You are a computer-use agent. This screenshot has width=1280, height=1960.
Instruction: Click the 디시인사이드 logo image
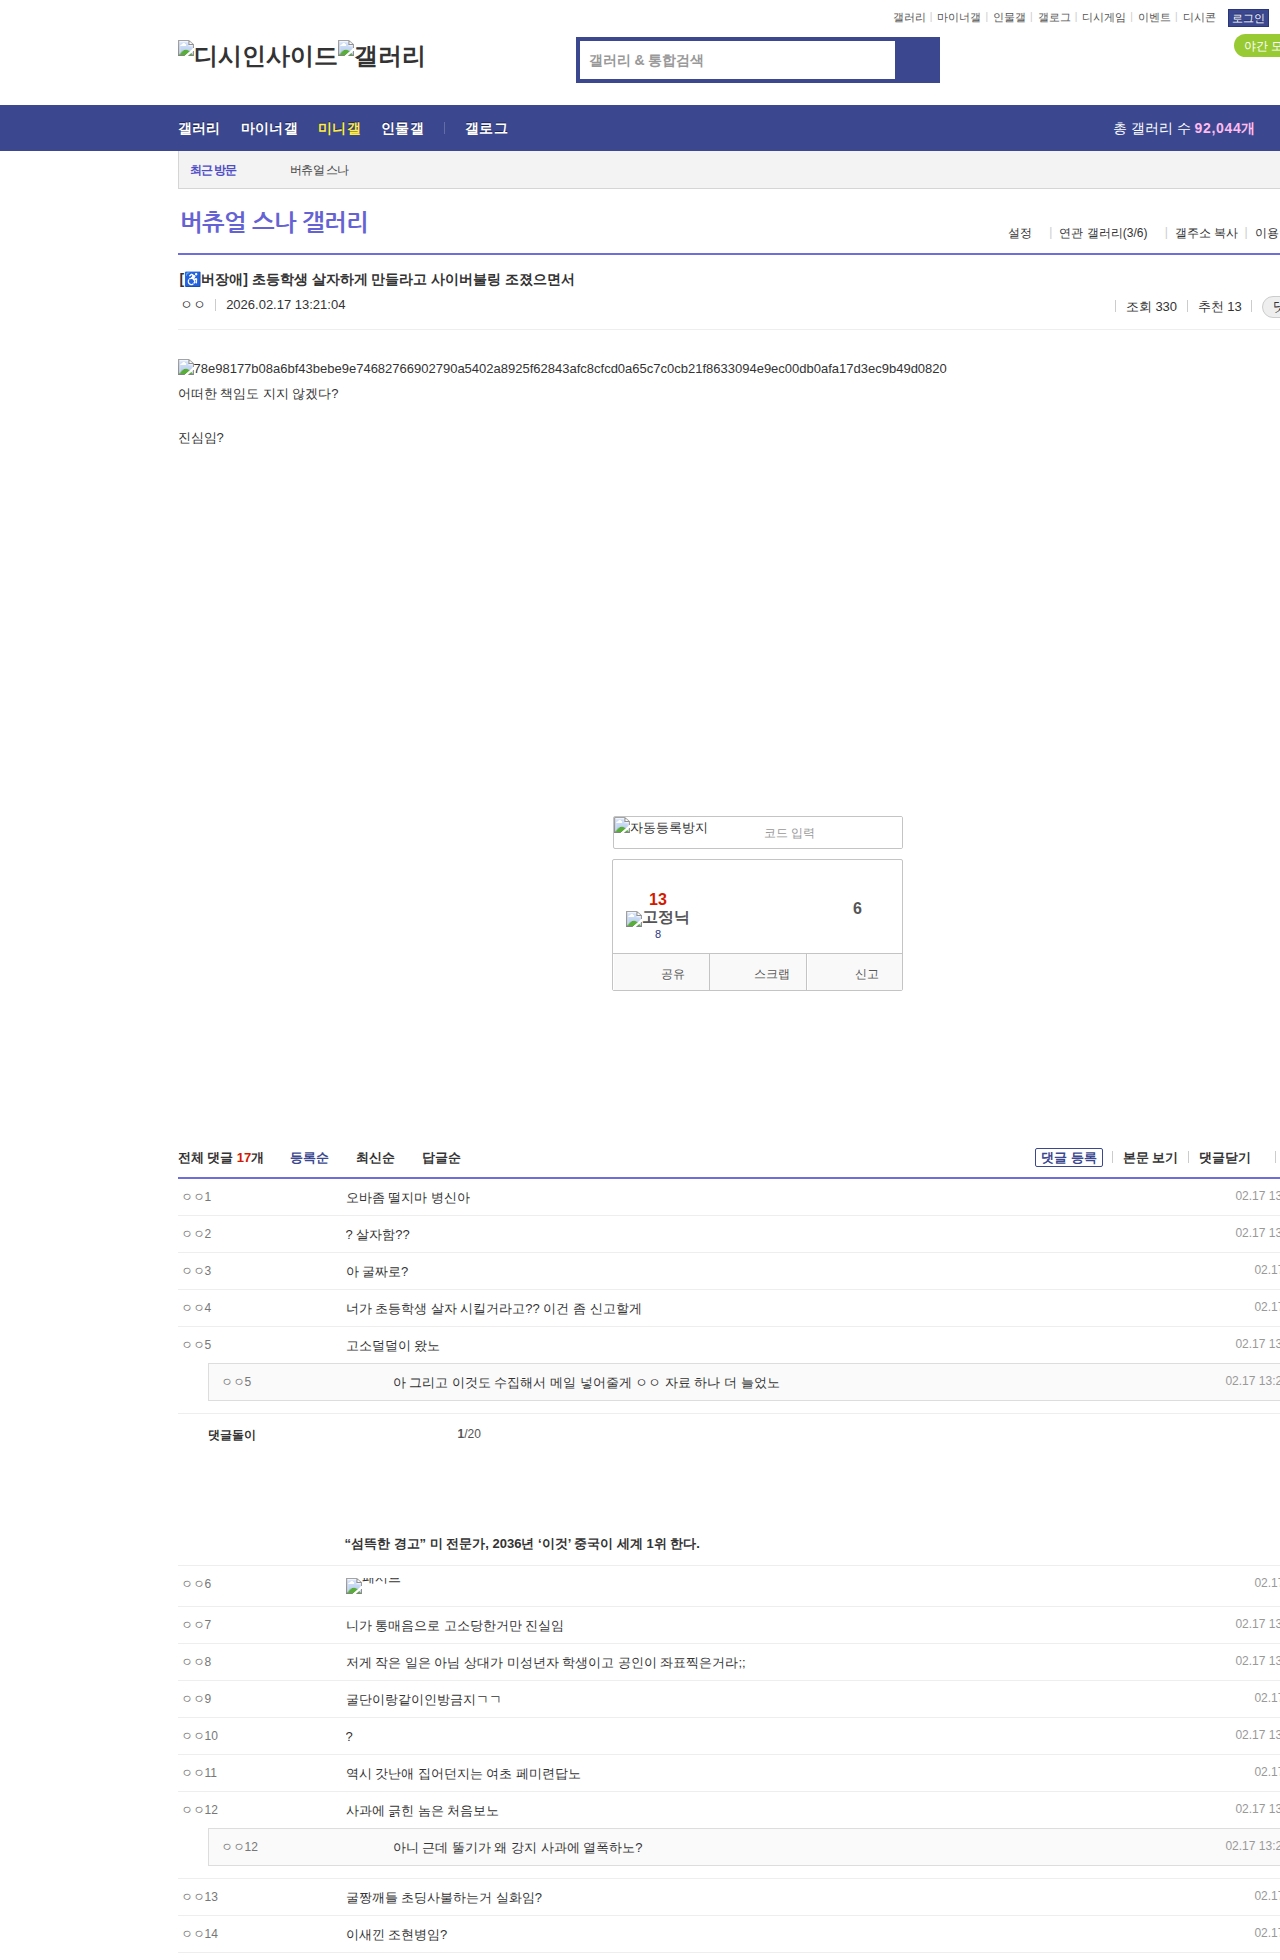coord(258,56)
